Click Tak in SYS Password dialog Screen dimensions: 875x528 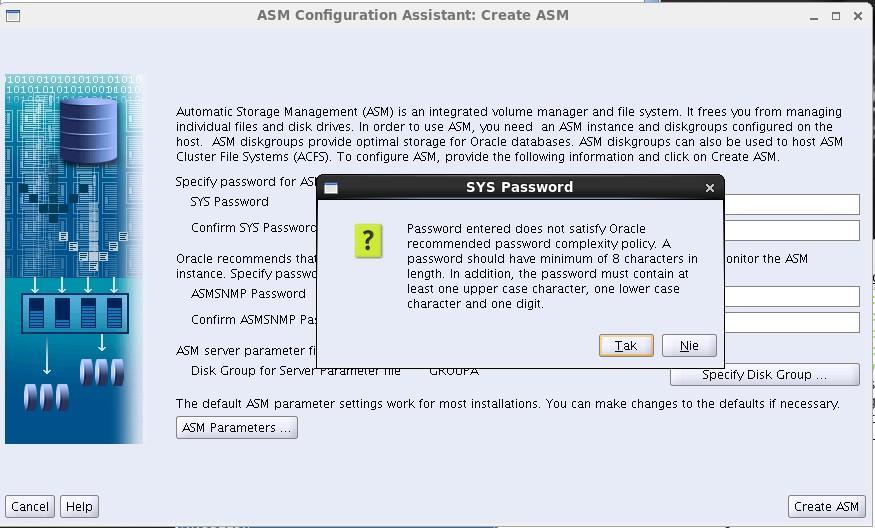(x=626, y=345)
